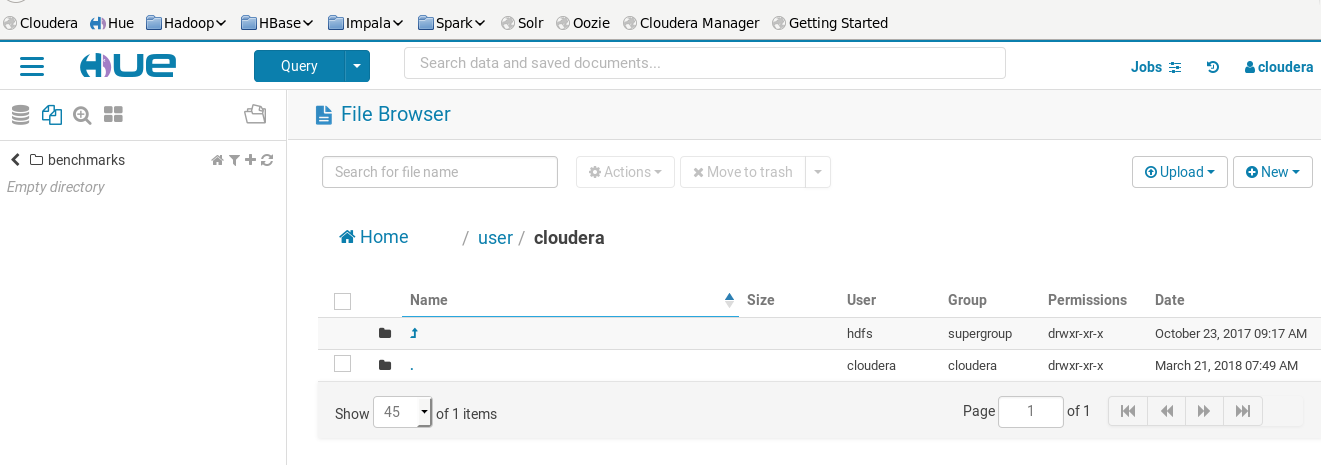This screenshot has width=1321, height=465.
Task: Click the filter icon next to benchmarks
Action: click(x=234, y=160)
